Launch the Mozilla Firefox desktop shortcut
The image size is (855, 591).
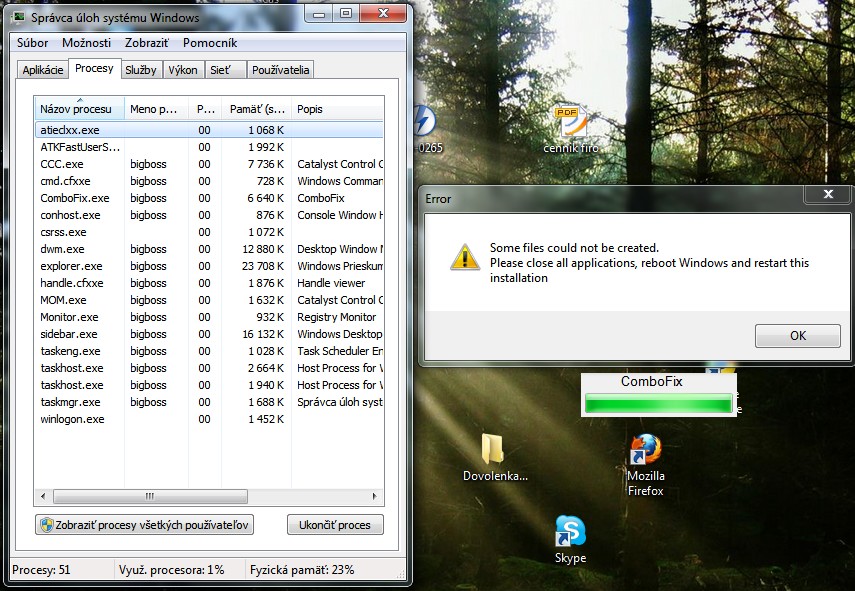646,465
